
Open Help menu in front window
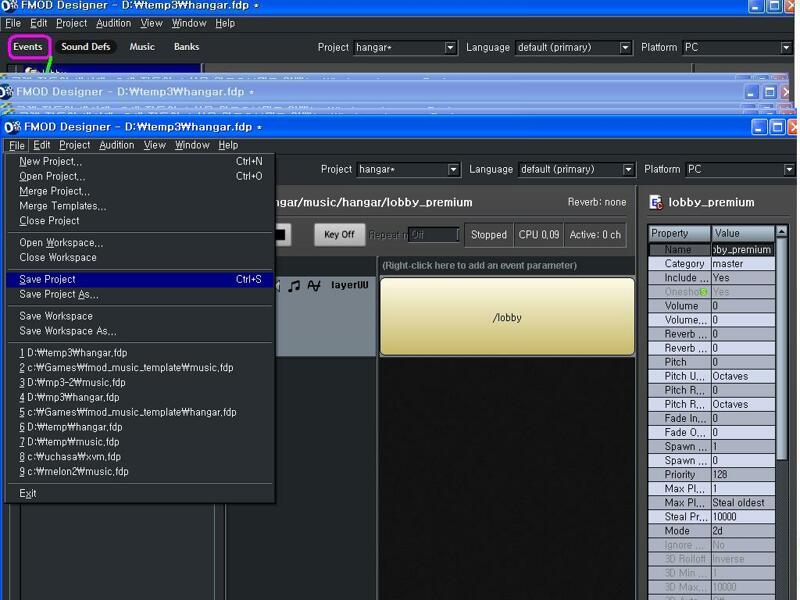[x=228, y=145]
